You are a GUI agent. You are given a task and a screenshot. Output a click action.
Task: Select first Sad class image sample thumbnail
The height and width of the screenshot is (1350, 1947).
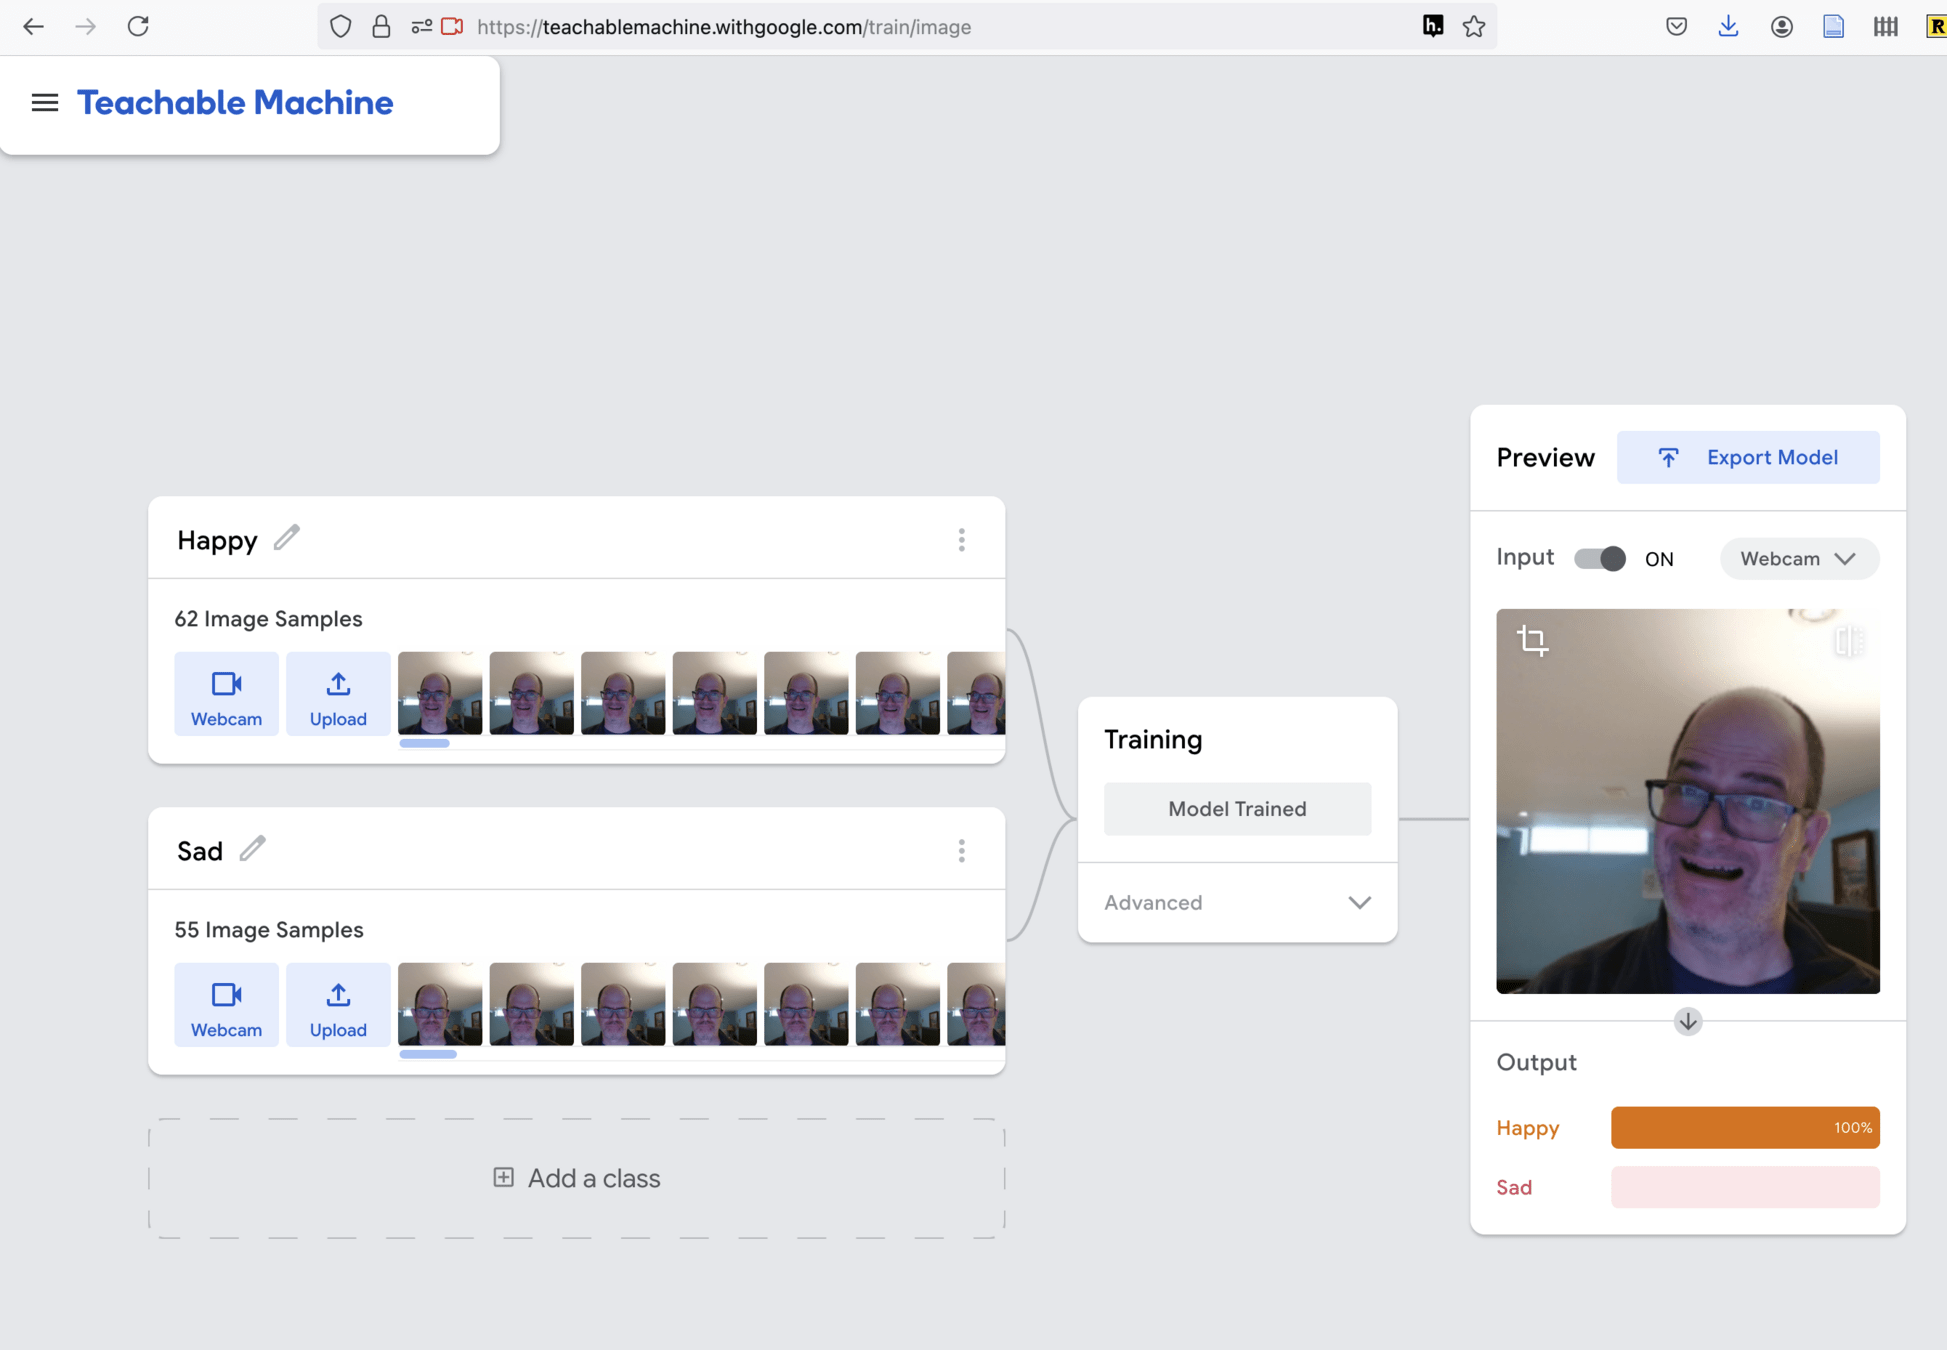[440, 1004]
